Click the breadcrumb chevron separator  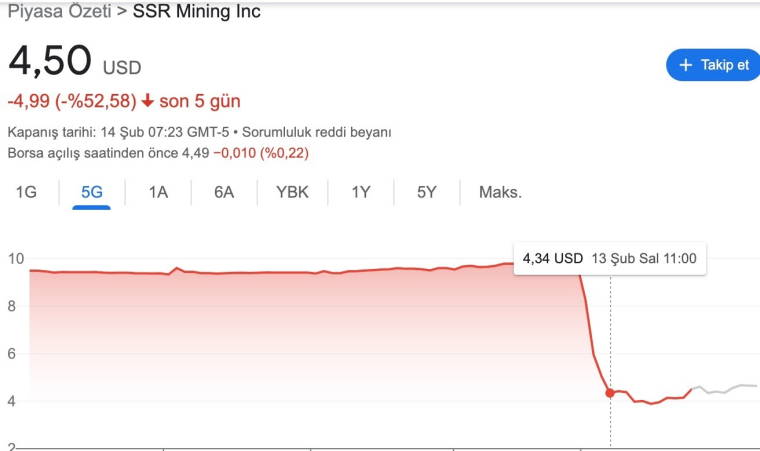(x=120, y=12)
